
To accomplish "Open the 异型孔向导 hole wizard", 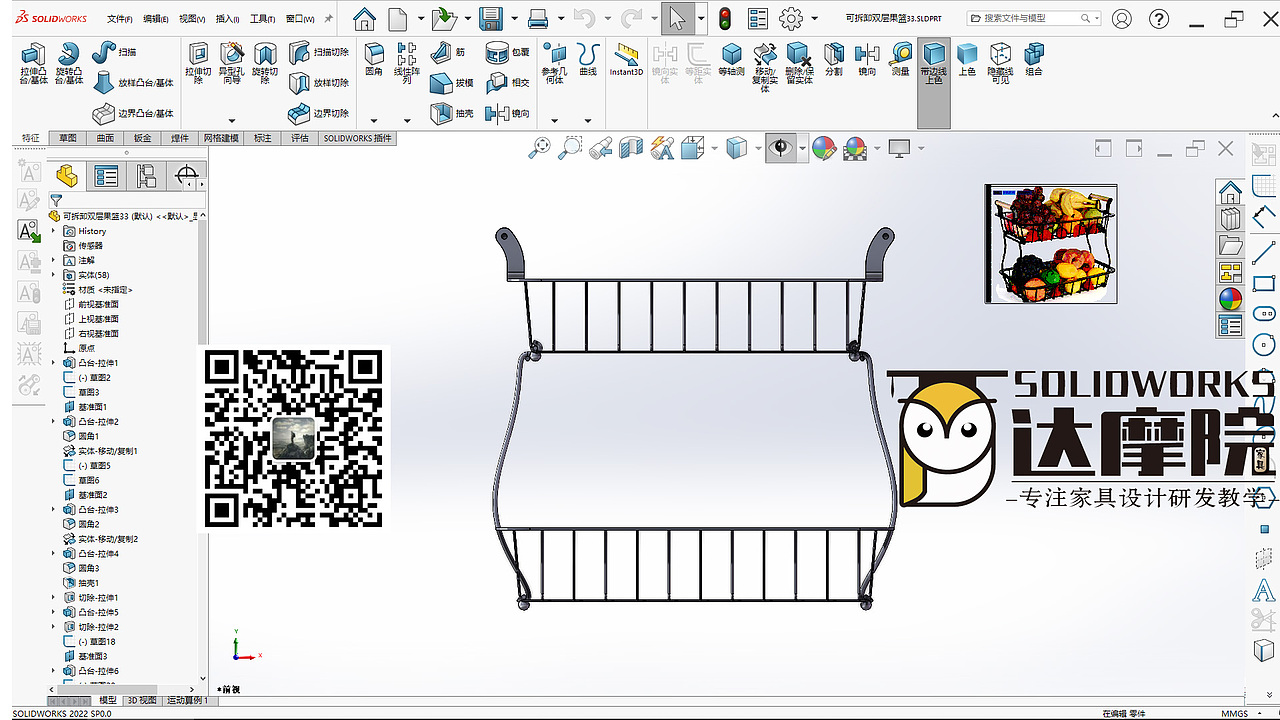I will click(232, 65).
